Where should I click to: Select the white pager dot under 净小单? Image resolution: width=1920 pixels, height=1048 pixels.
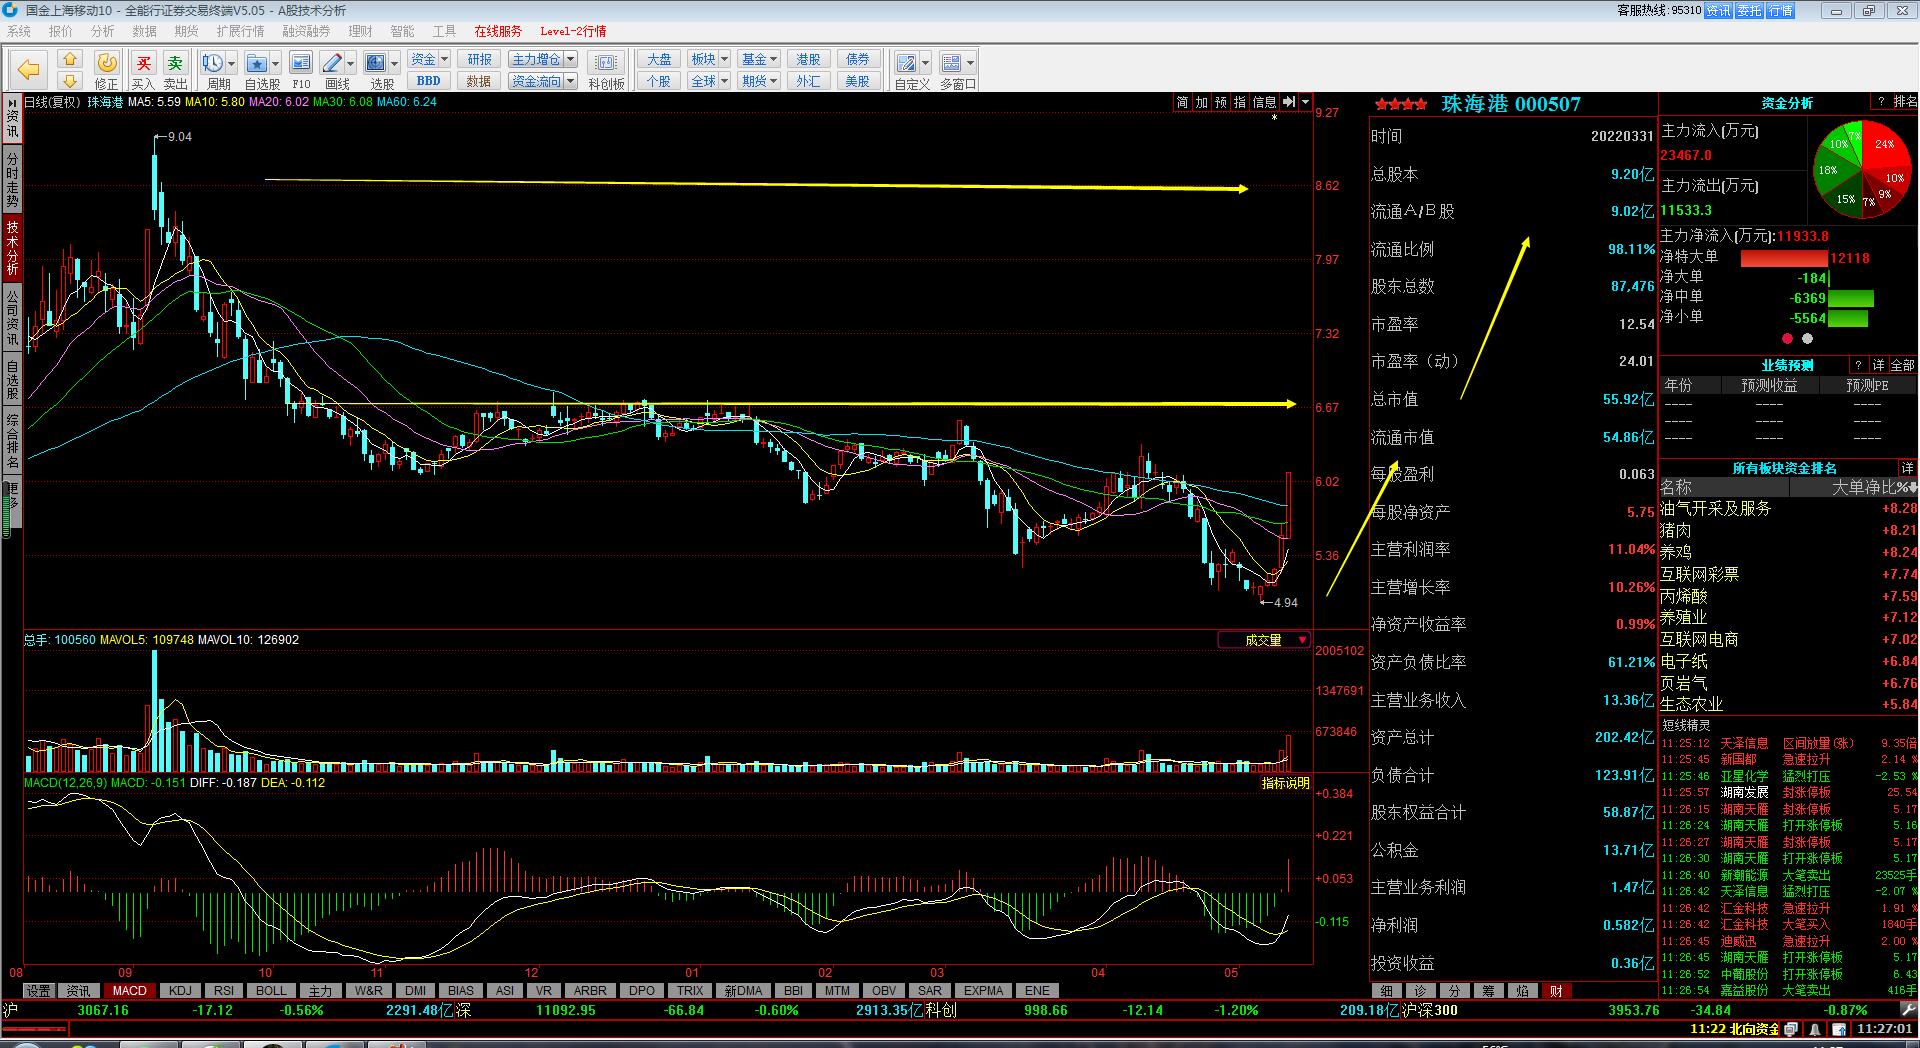coord(1807,338)
